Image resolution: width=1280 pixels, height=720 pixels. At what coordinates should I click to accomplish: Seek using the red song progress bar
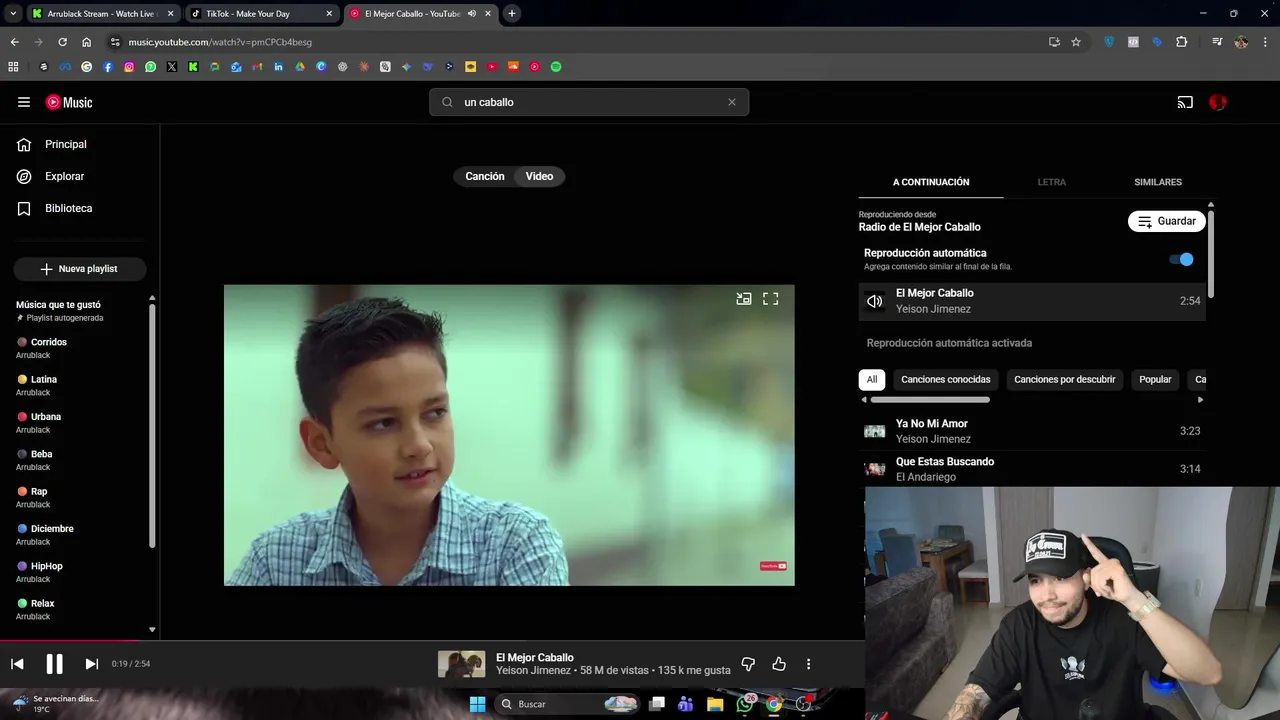(432, 640)
